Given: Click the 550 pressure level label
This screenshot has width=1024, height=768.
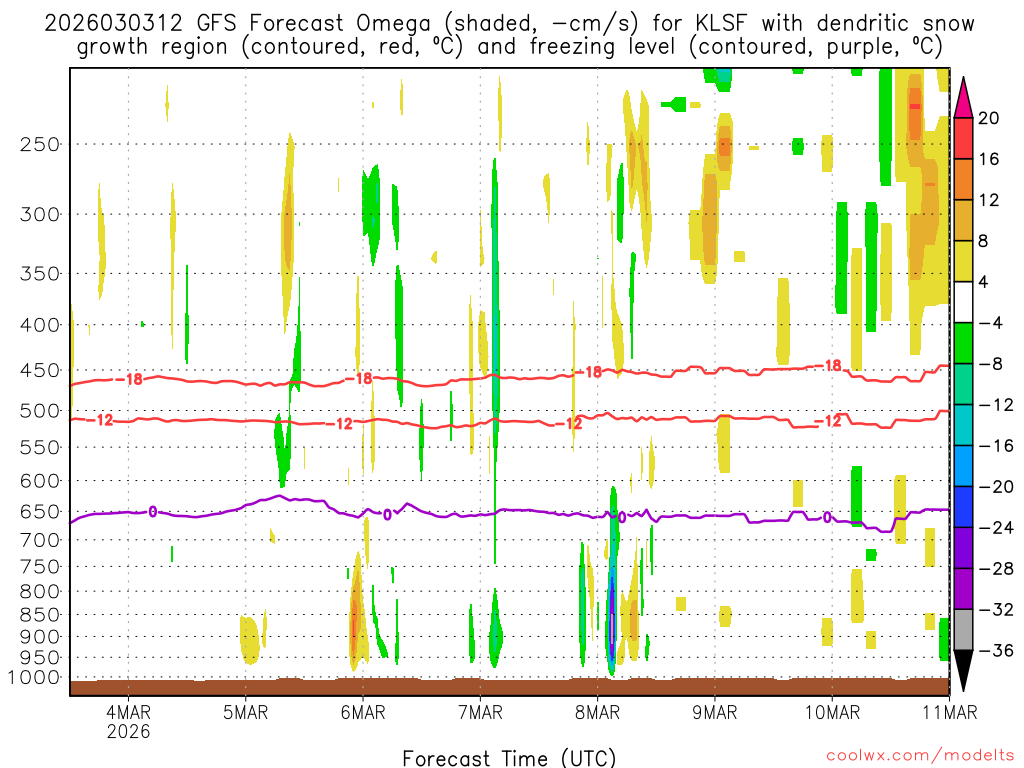Looking at the screenshot, I should click(x=40, y=447).
